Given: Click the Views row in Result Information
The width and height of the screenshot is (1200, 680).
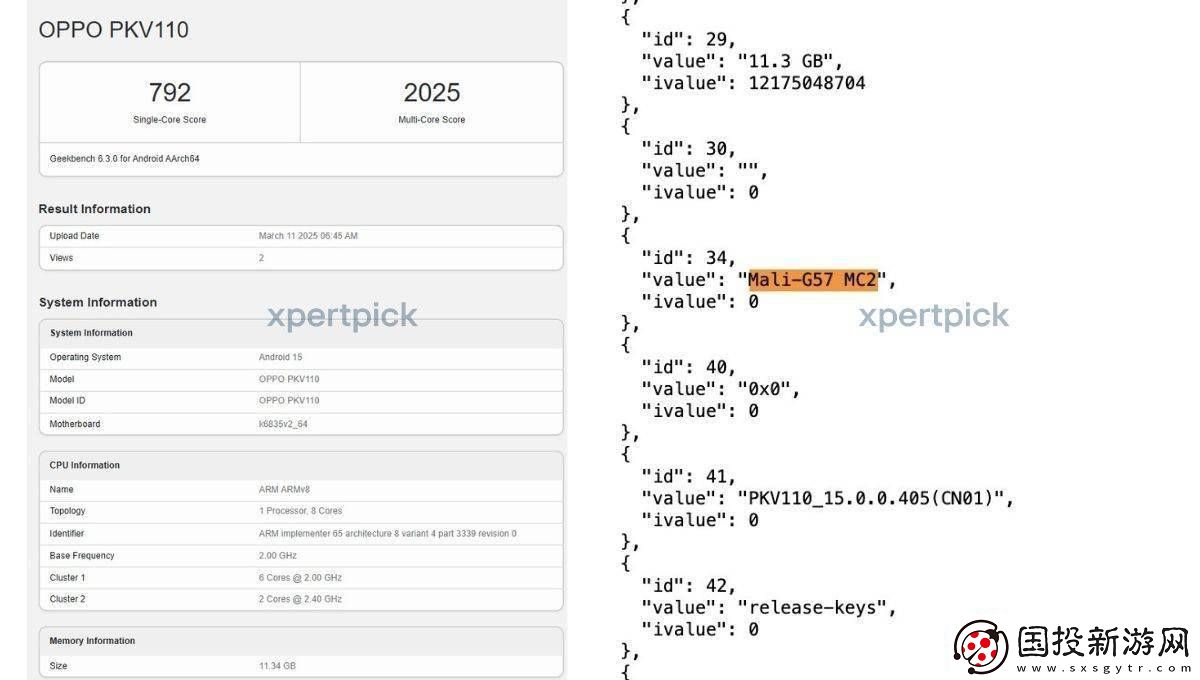Looking at the screenshot, I should coord(300,258).
